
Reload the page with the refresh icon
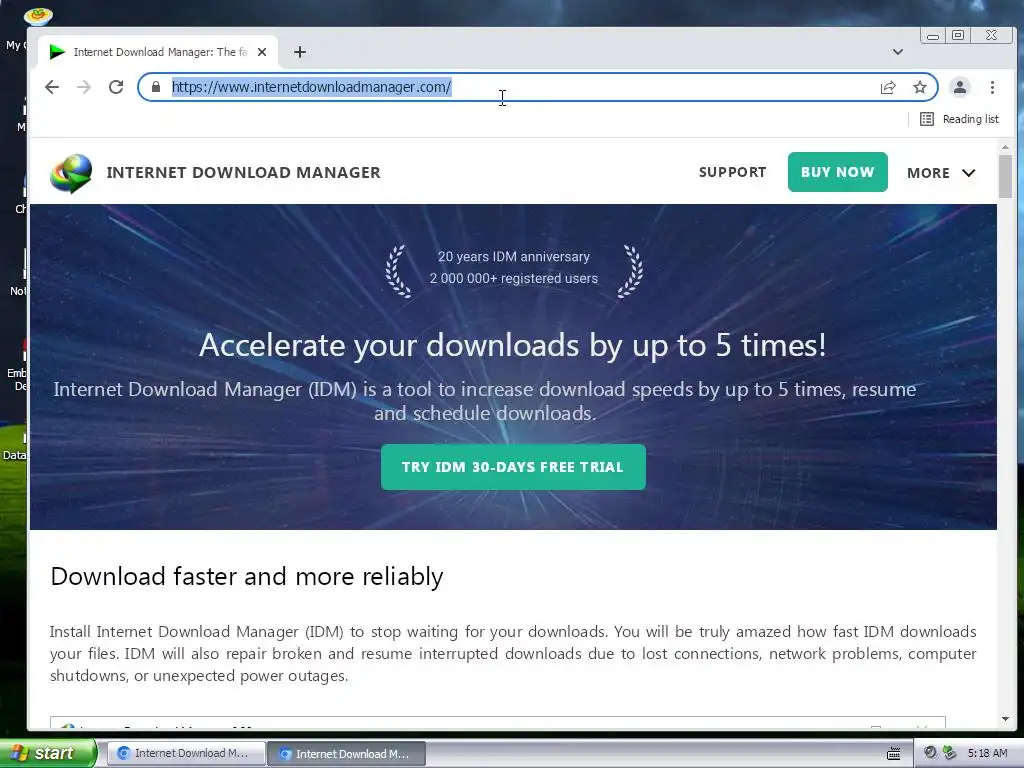click(x=116, y=87)
